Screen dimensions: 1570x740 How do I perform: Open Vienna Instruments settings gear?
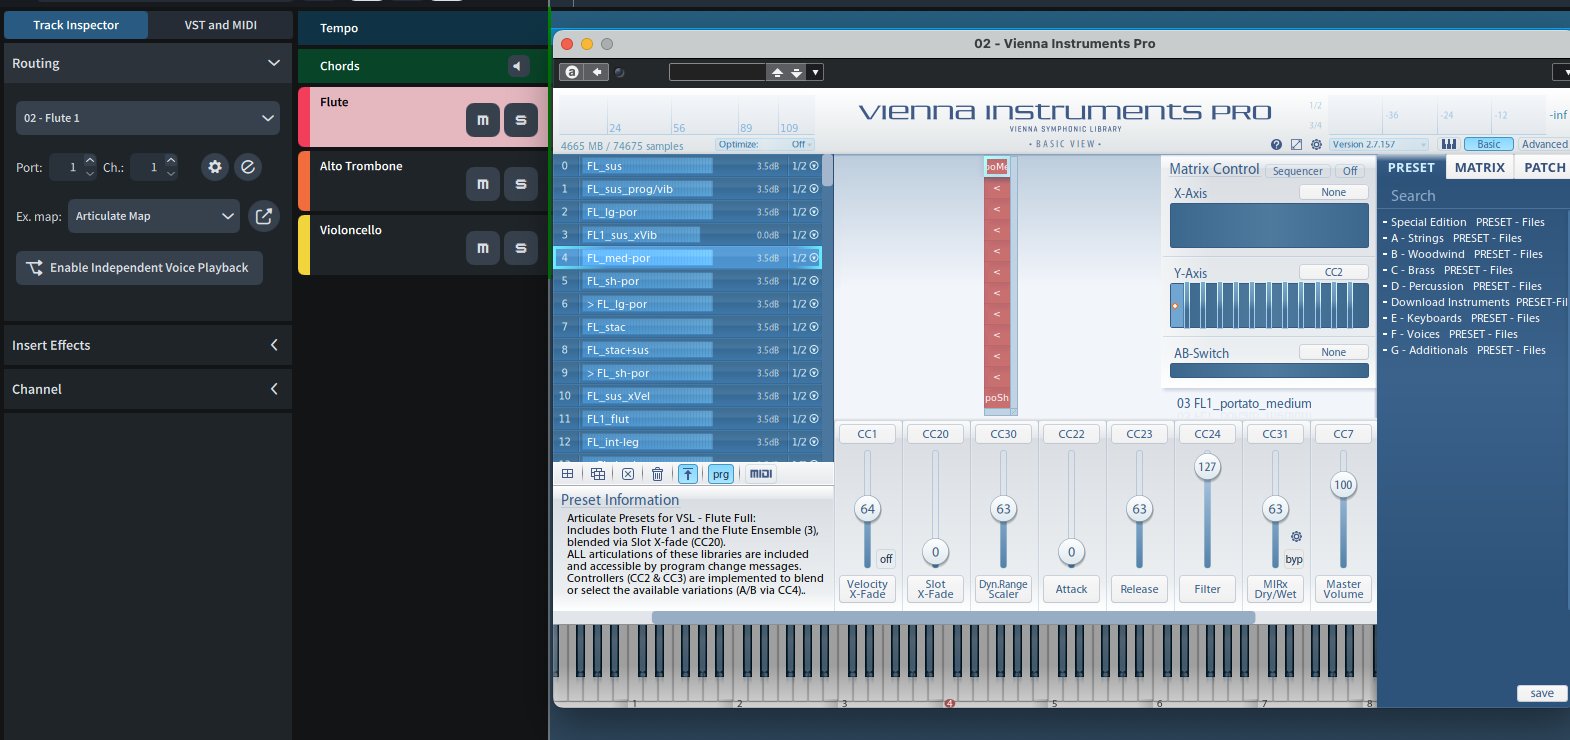(1316, 145)
